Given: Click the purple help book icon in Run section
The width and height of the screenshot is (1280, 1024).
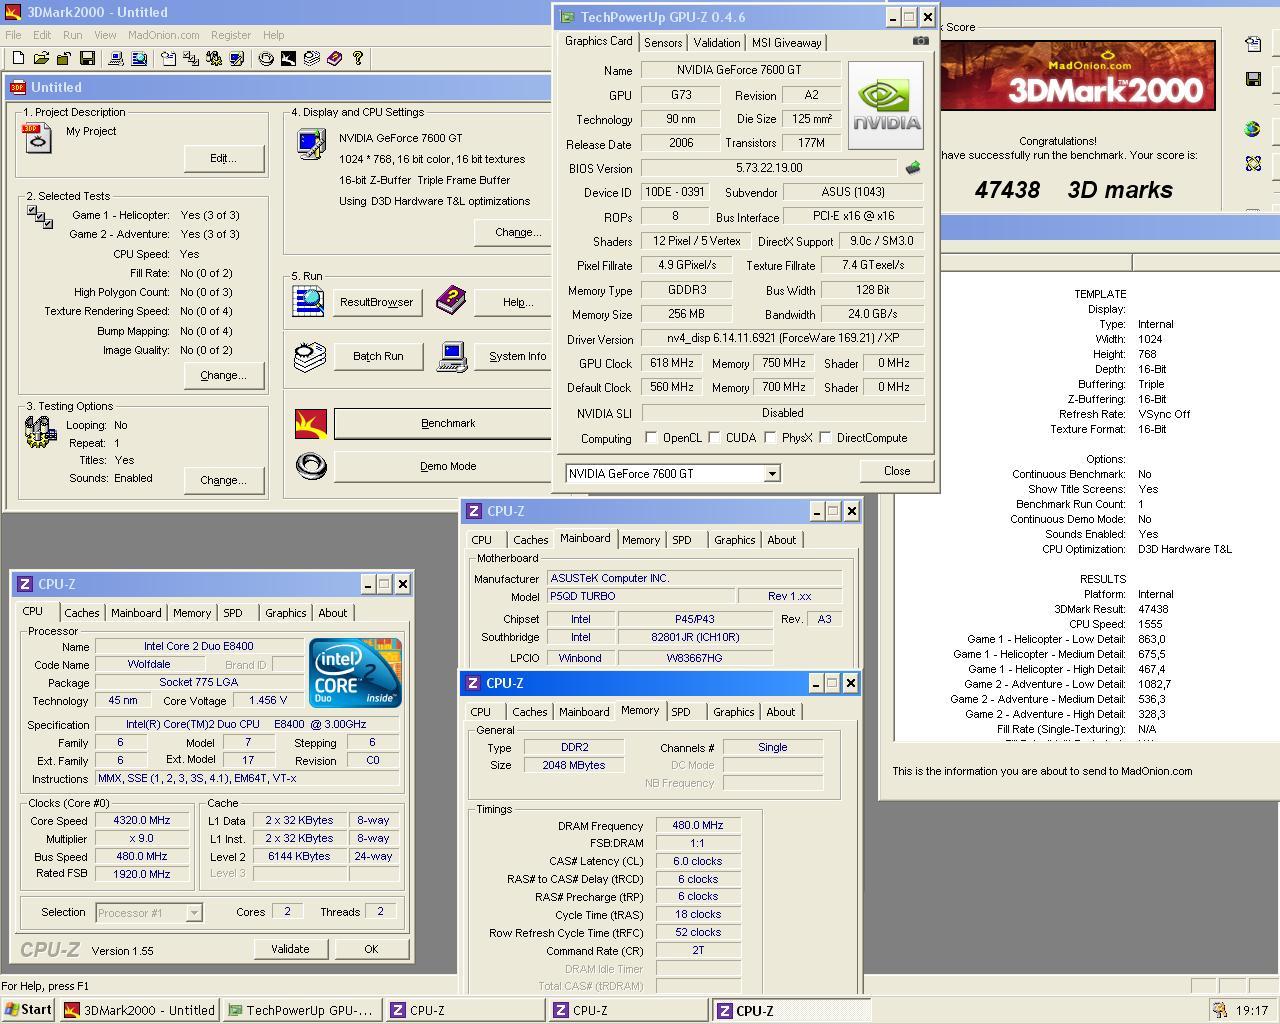Looking at the screenshot, I should pos(451,300).
